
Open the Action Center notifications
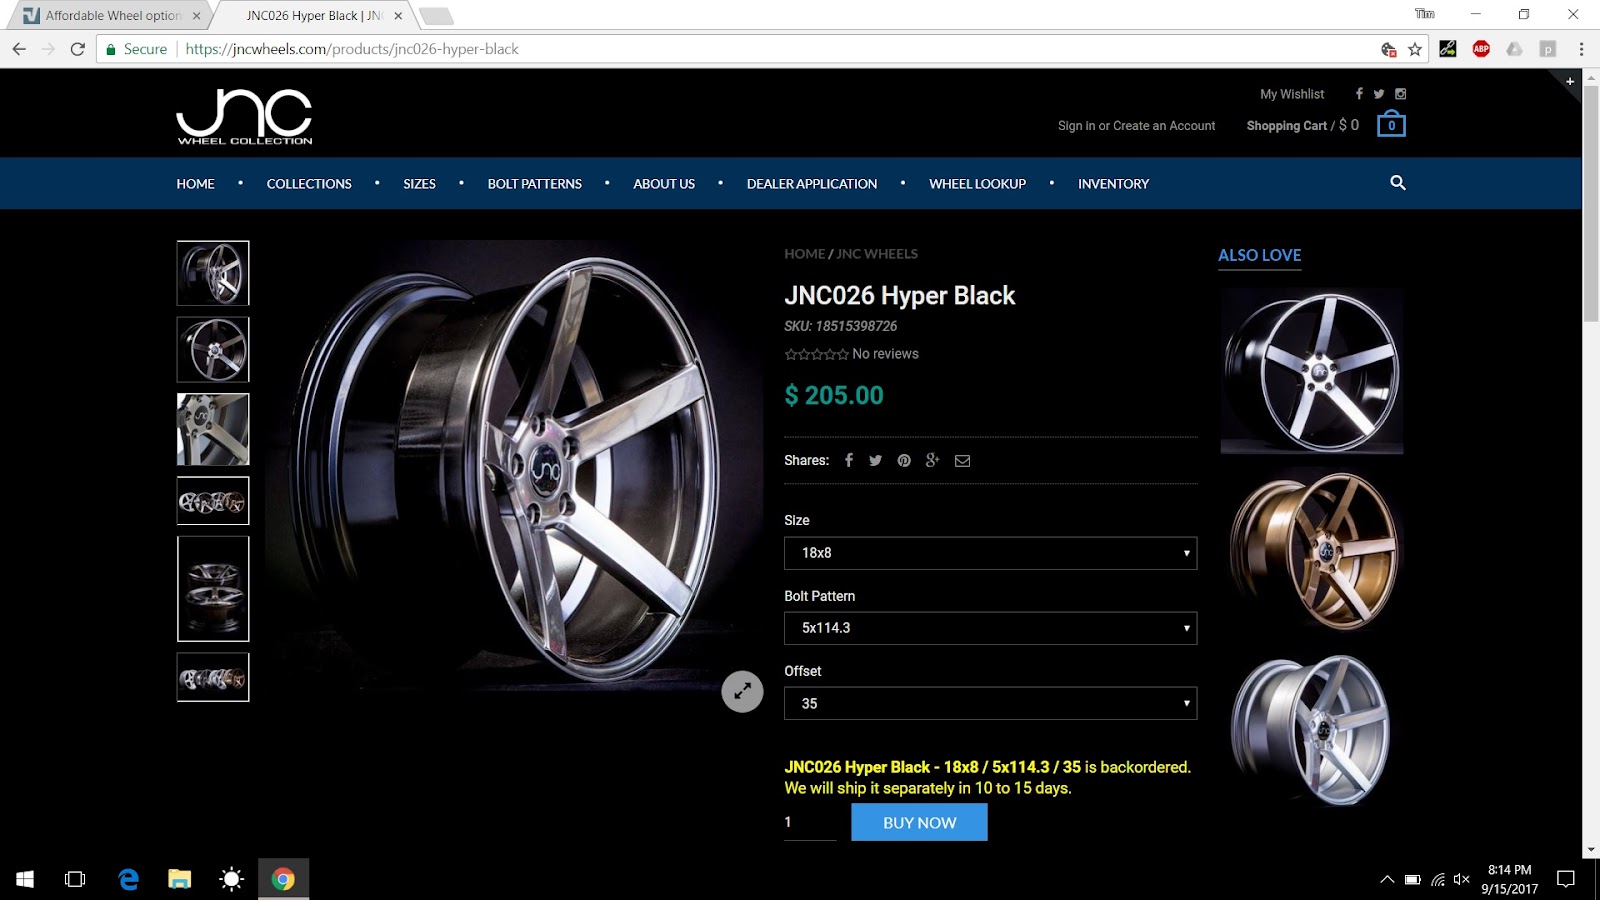click(1566, 879)
